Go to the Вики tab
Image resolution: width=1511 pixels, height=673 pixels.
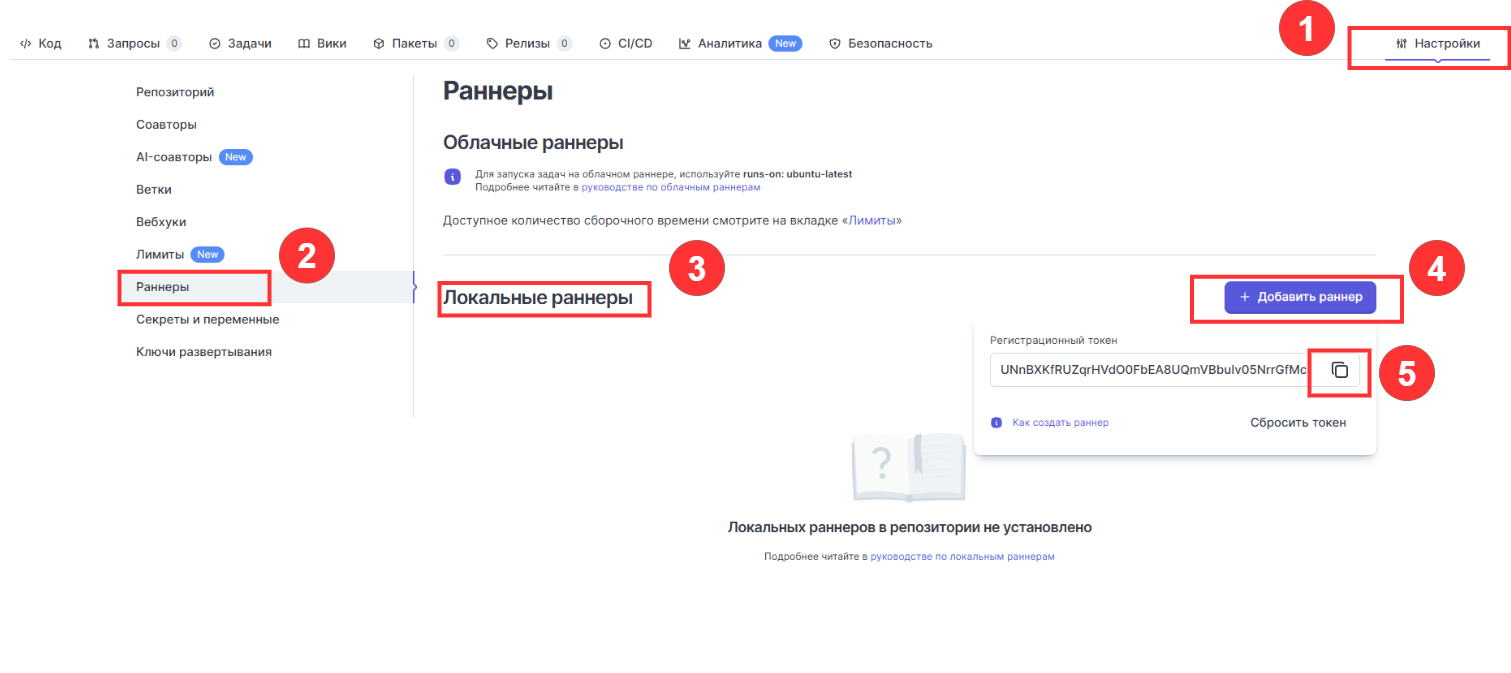[x=322, y=44]
